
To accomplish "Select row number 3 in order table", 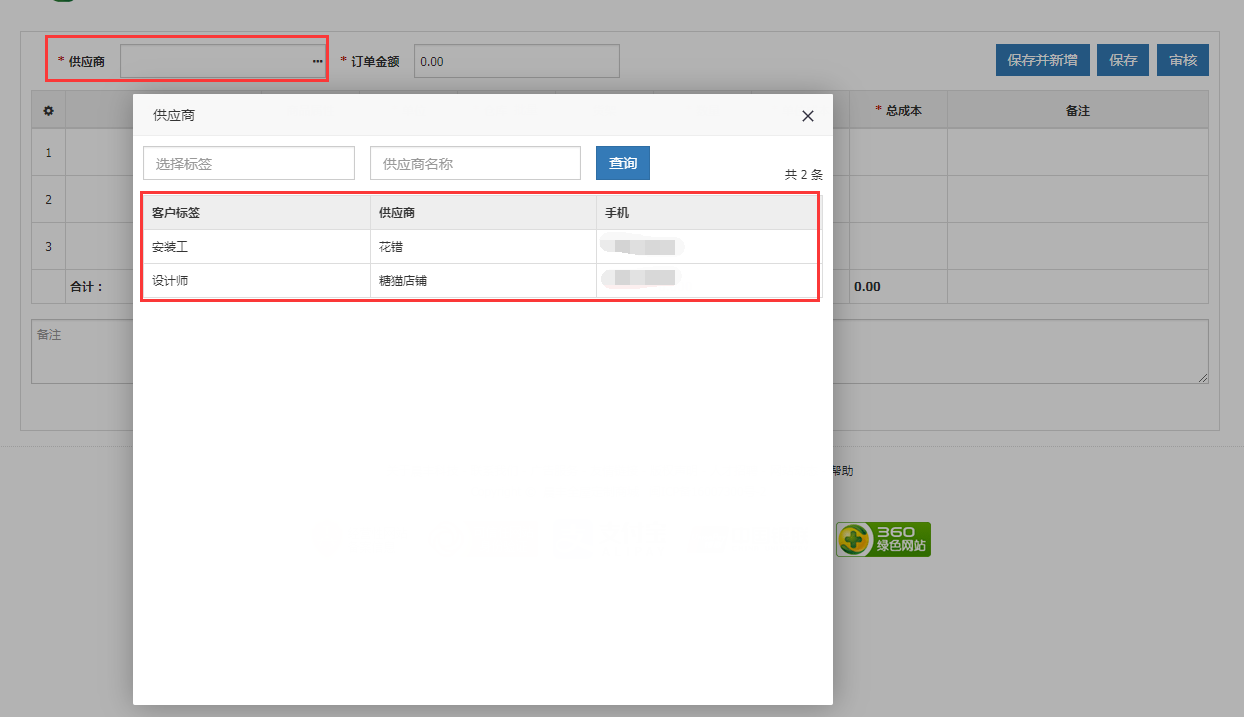I will click(x=48, y=245).
